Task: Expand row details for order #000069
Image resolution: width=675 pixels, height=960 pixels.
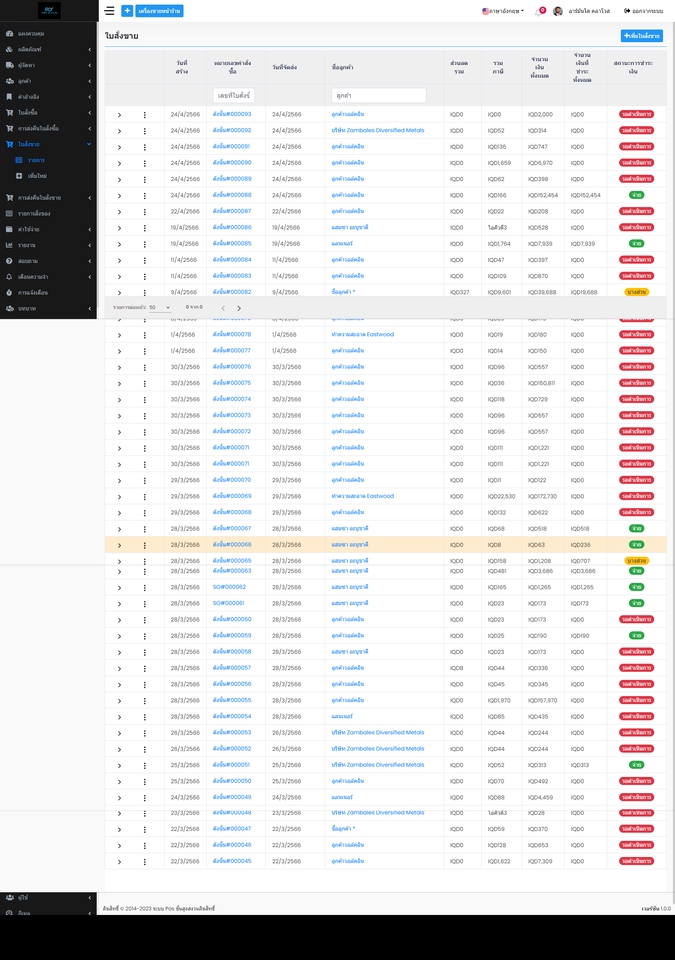Action: coord(119,497)
